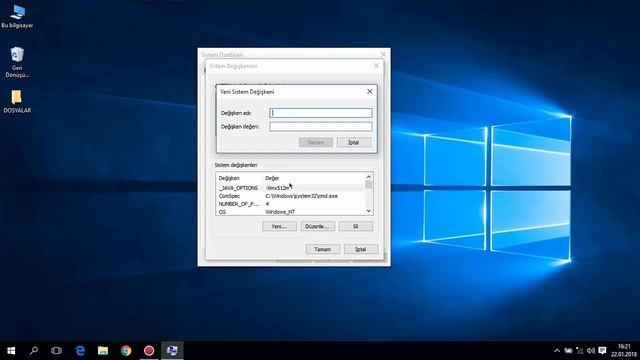Focus the Değişken değeri input field
Image resolution: width=640 pixels, height=360 pixels.
pyautogui.click(x=320, y=127)
